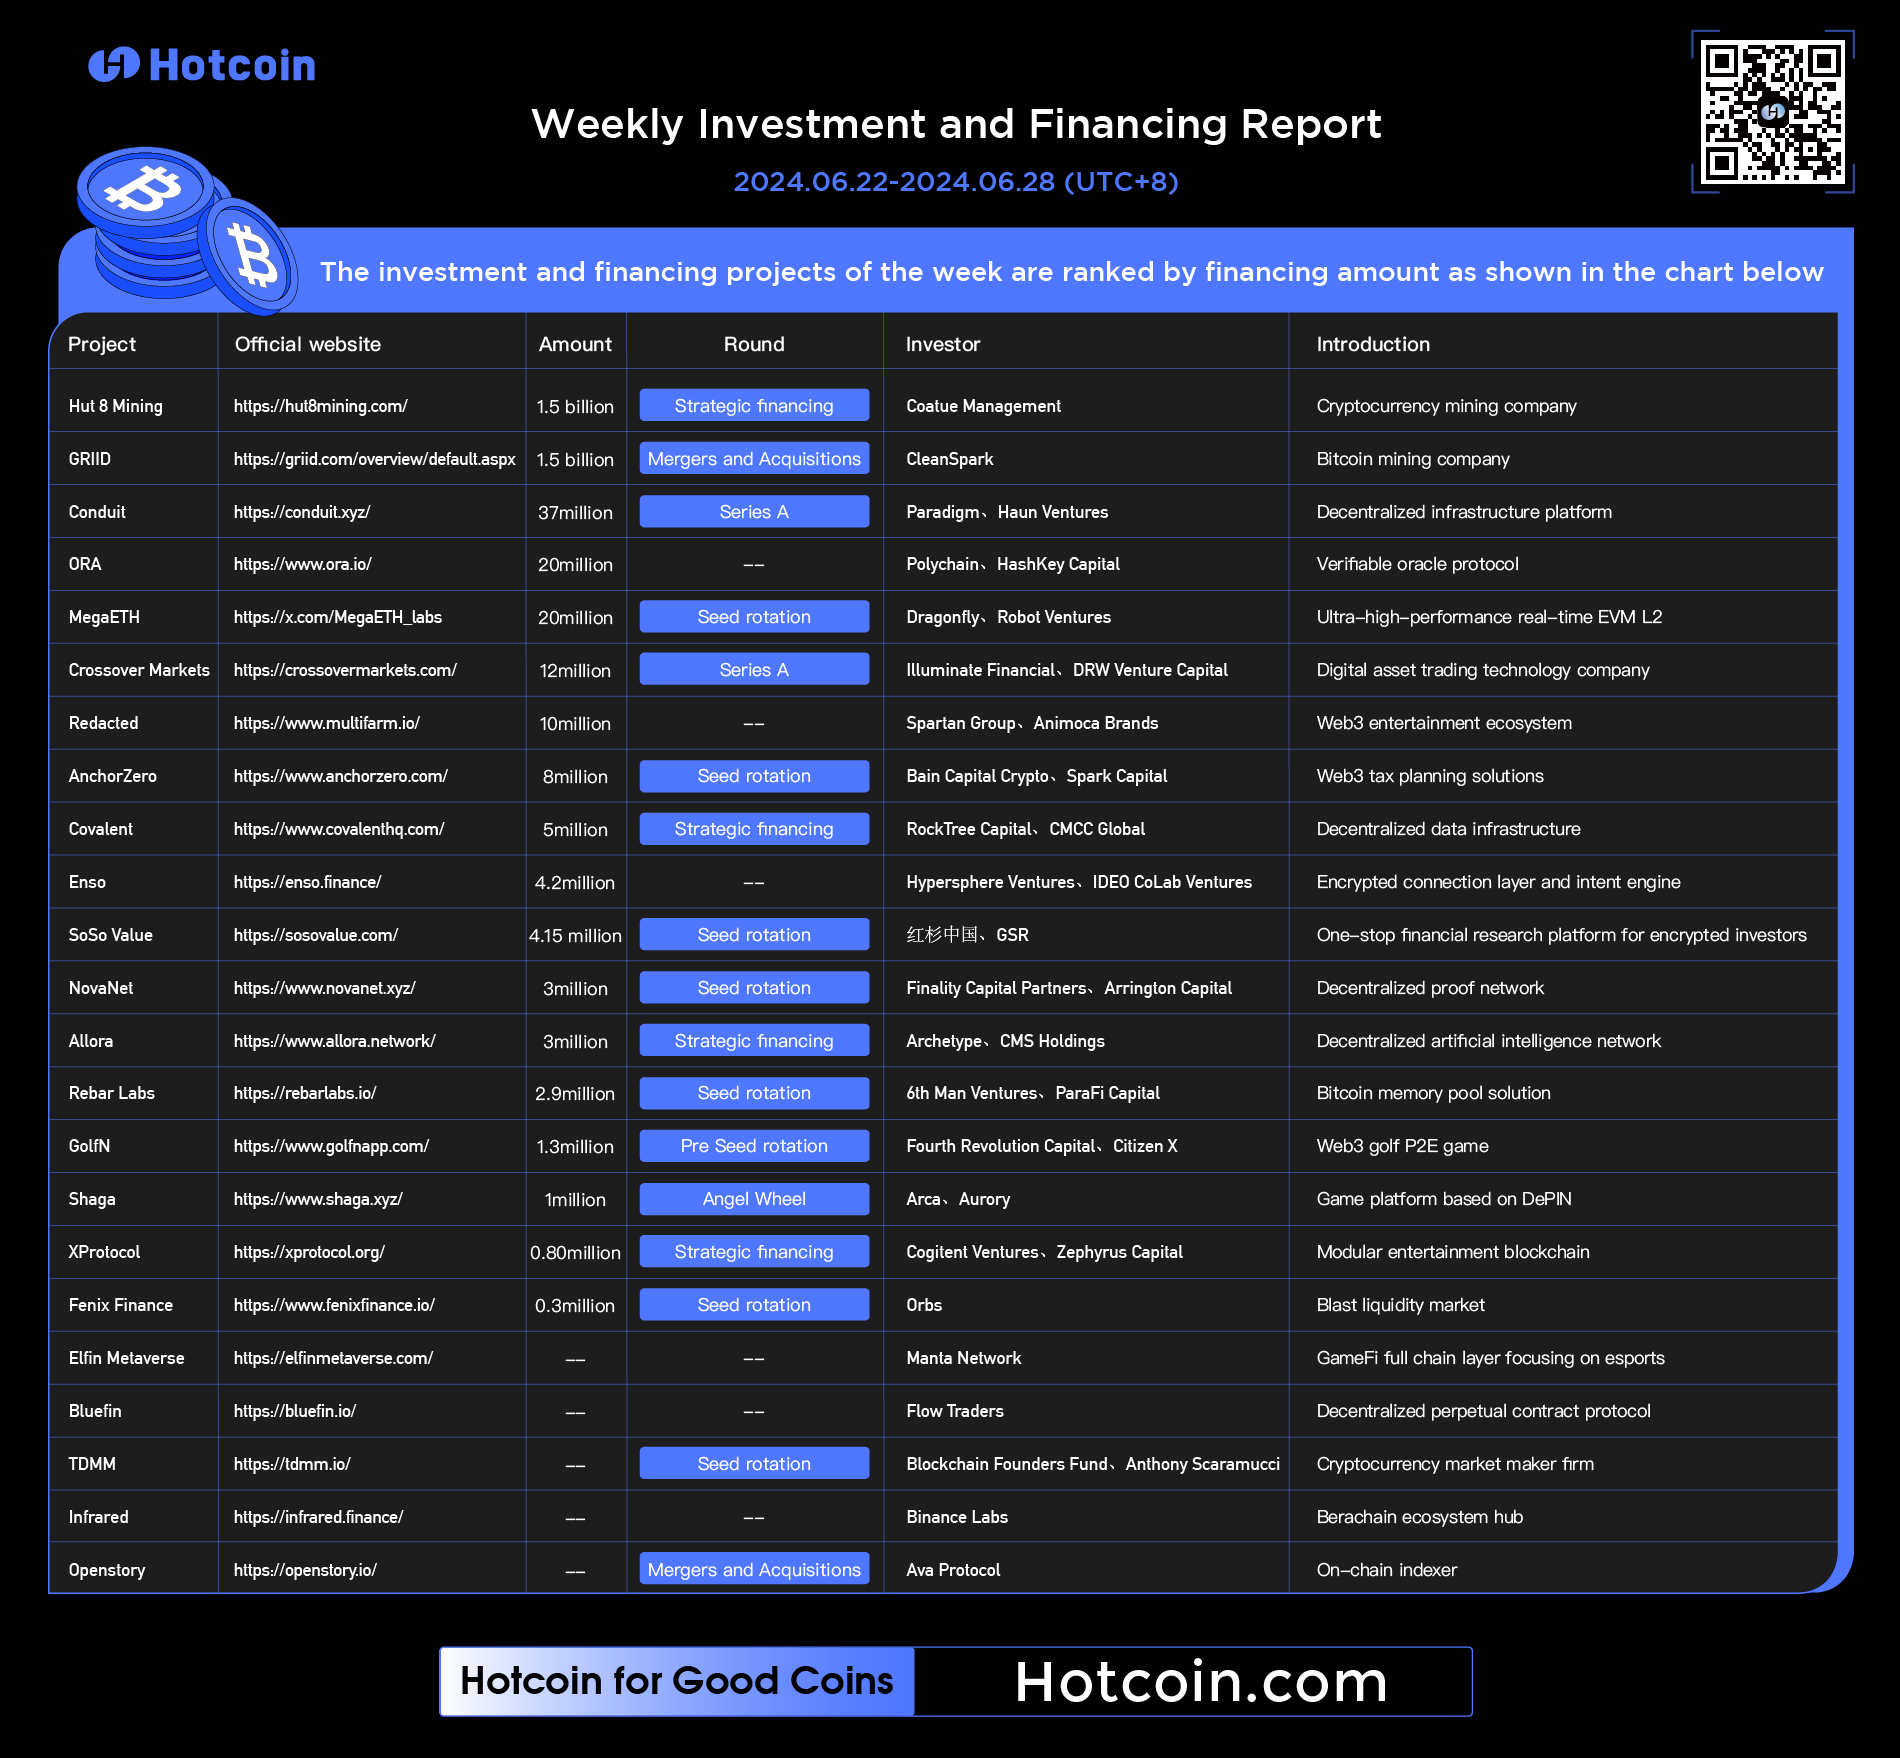Open the xprotocol.org link
1900x1758 pixels.
pyautogui.click(x=309, y=1252)
